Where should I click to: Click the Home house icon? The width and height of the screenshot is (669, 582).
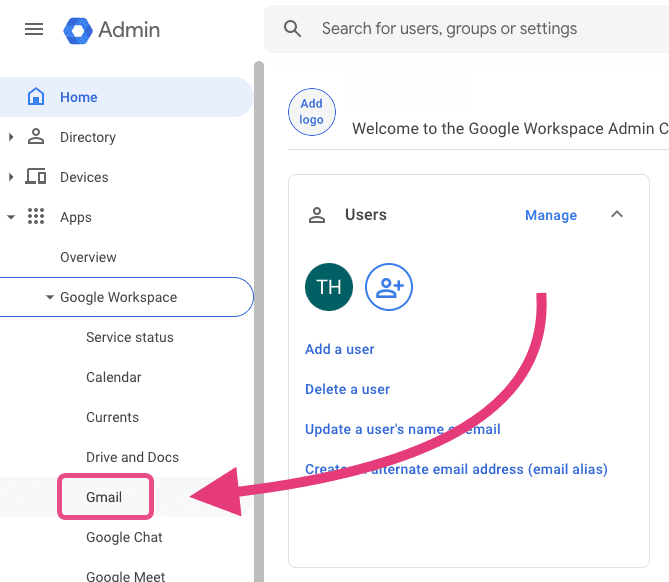tap(36, 96)
